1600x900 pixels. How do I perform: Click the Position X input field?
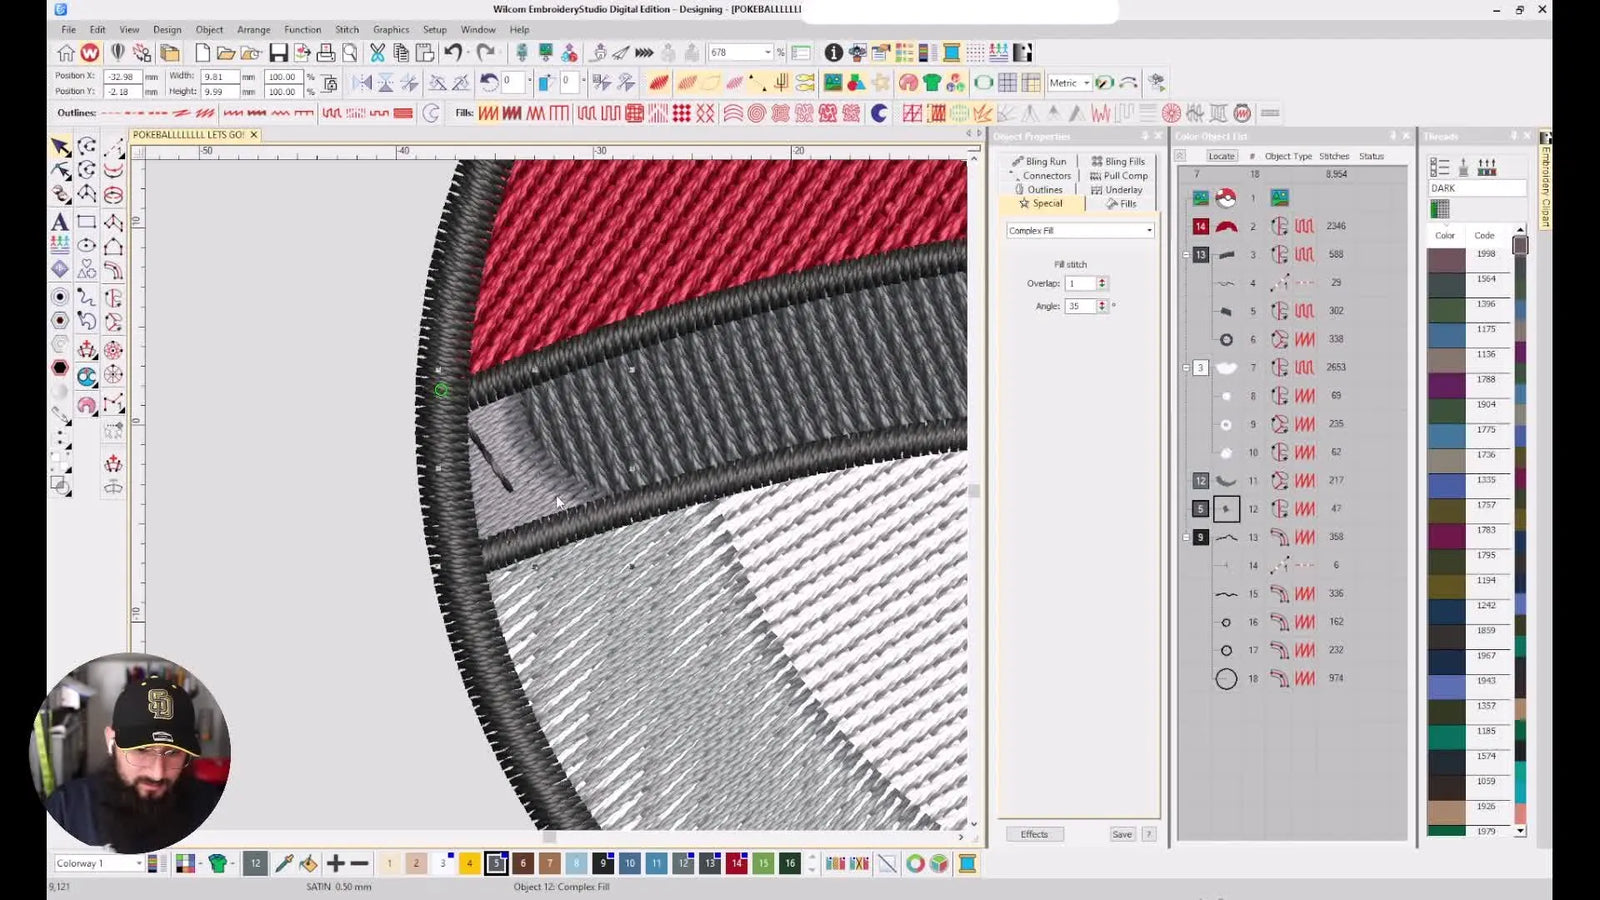[121, 76]
